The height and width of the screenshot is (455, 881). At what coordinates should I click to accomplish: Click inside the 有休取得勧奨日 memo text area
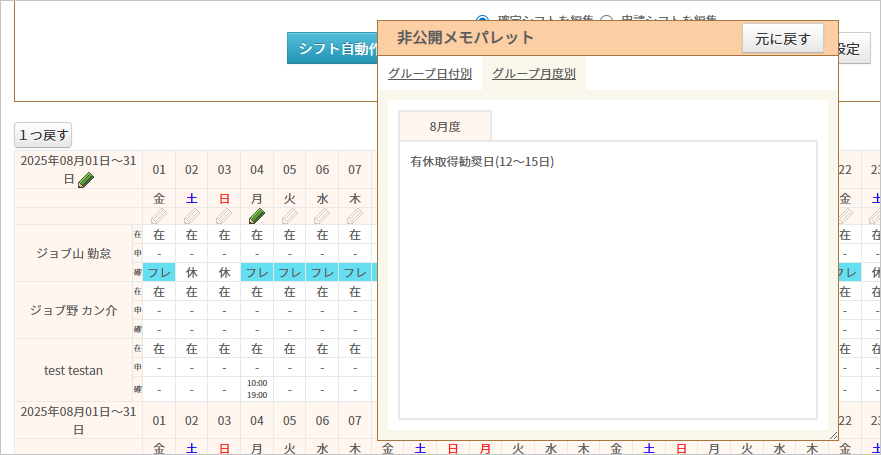(x=607, y=280)
